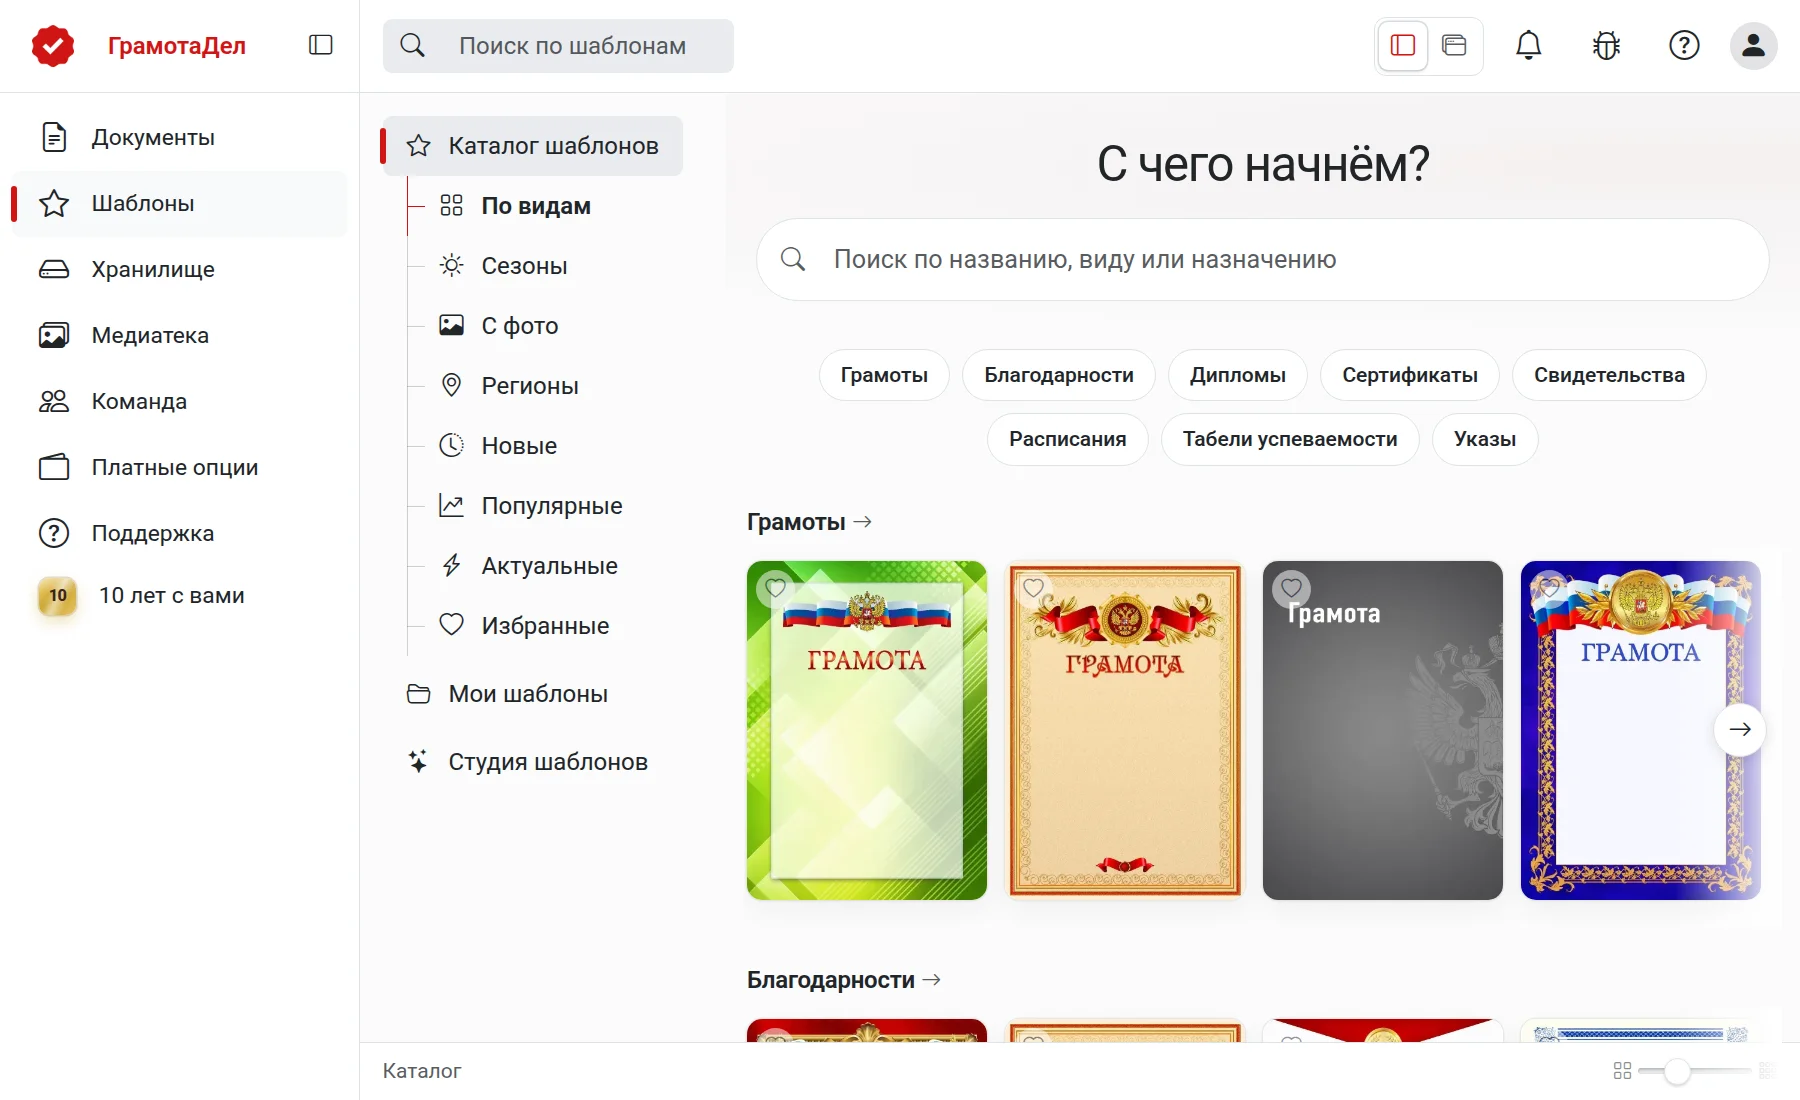
Task: Click the magnifier icon in template search
Action: click(412, 45)
